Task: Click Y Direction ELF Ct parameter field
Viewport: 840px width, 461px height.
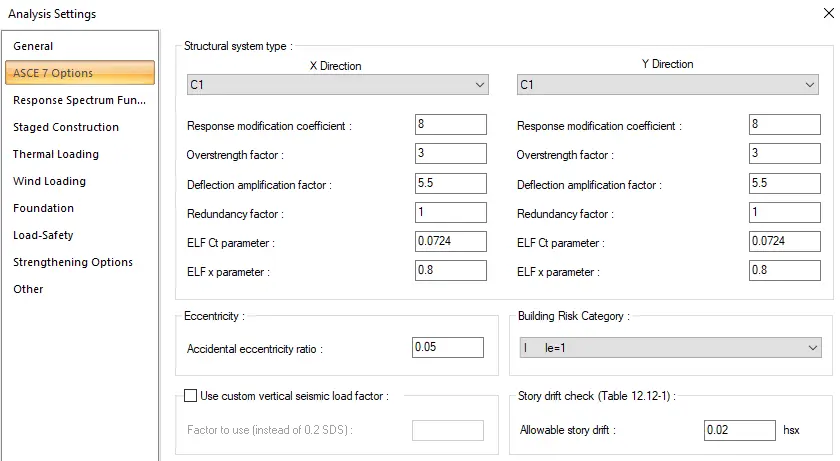Action: (x=784, y=241)
